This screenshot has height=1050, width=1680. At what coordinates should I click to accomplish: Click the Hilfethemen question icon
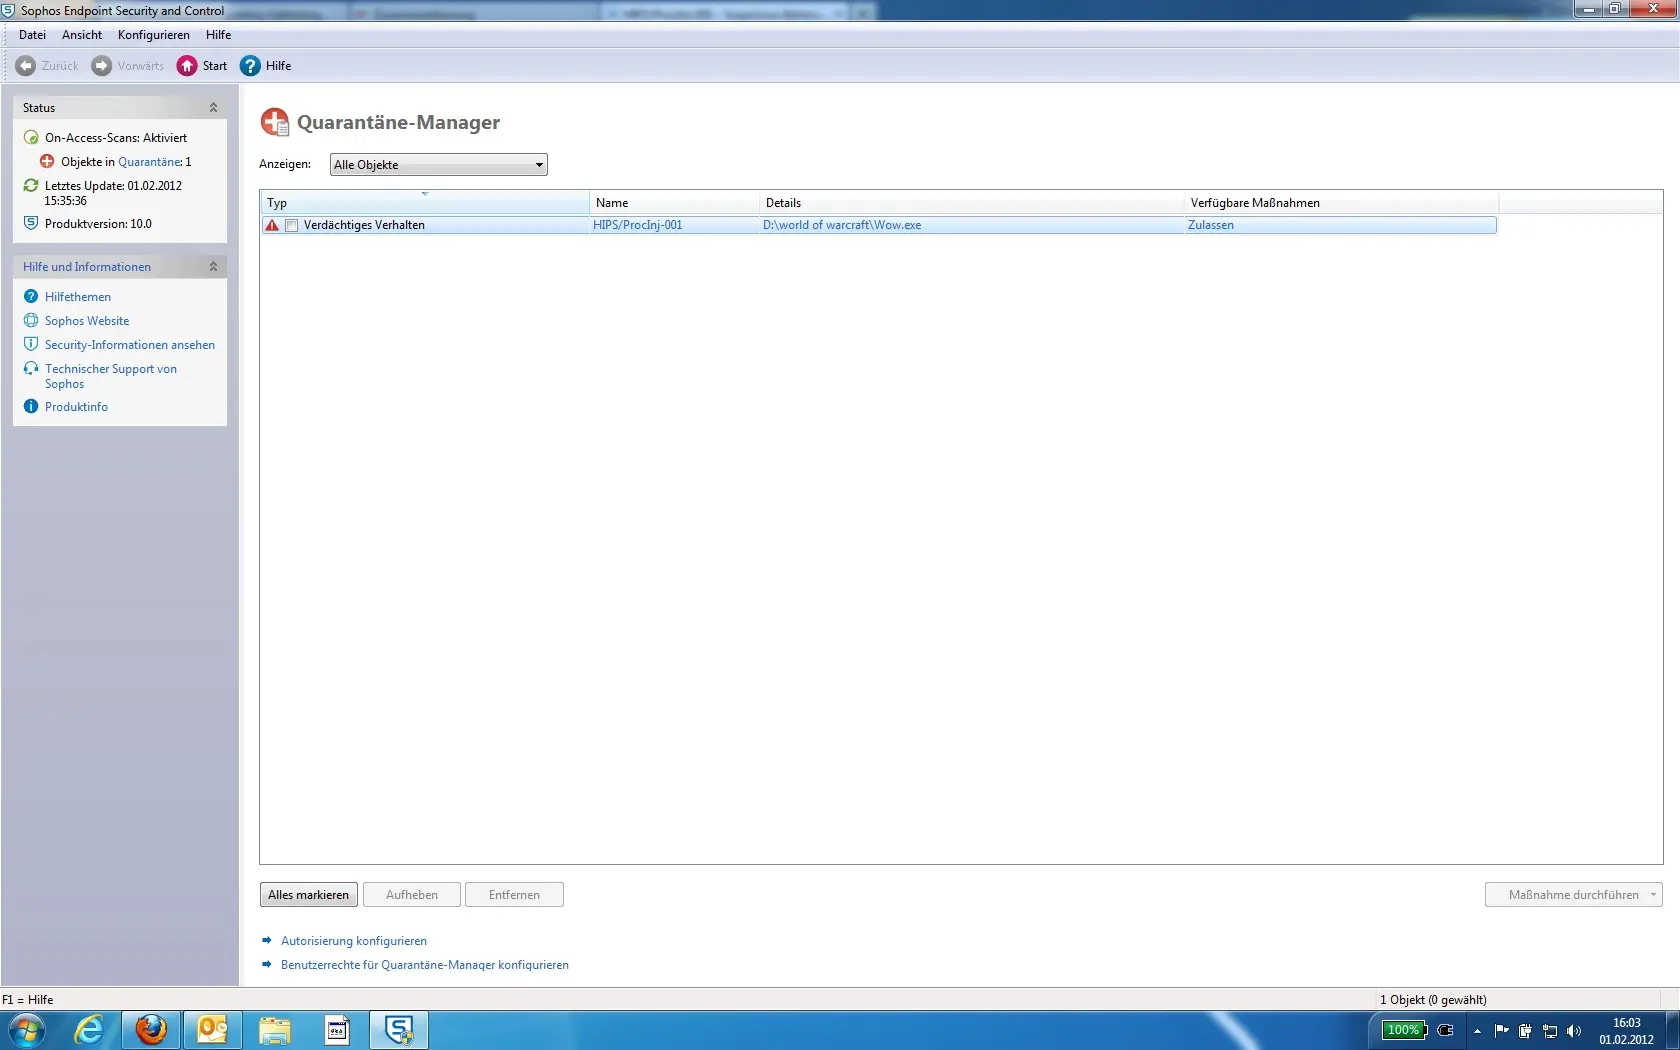coord(31,296)
